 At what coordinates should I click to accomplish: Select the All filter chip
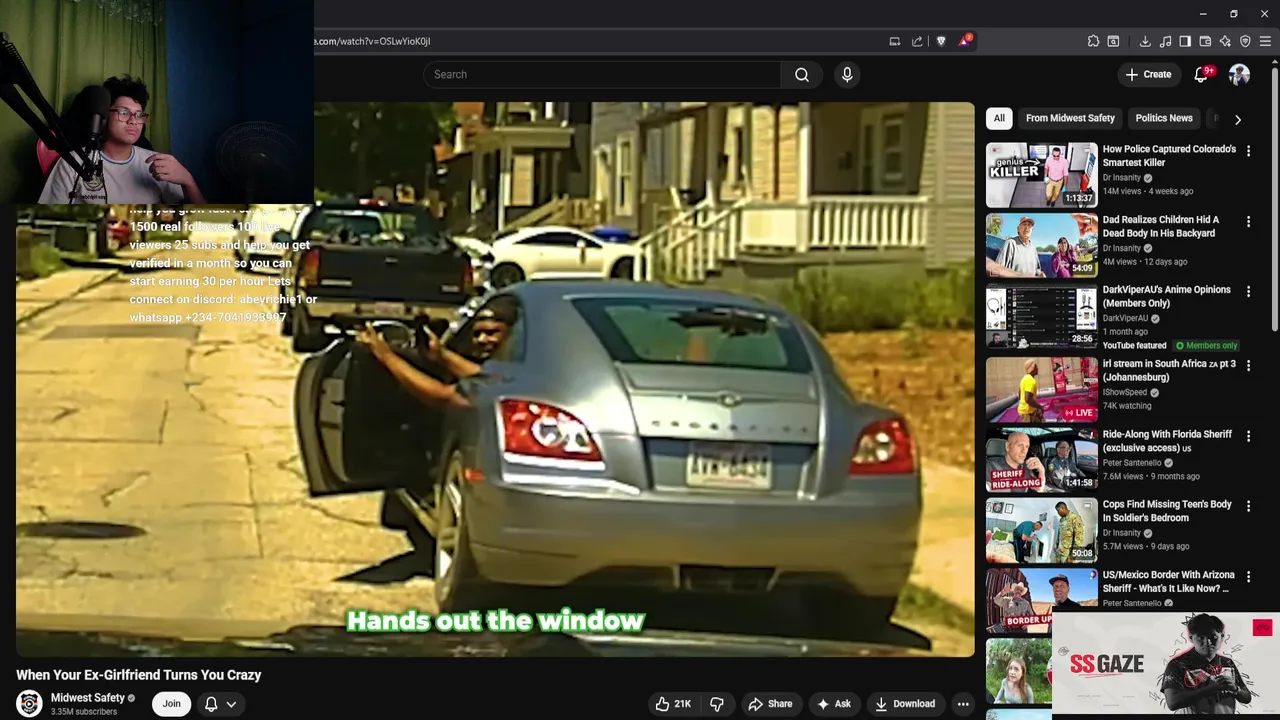(x=999, y=118)
